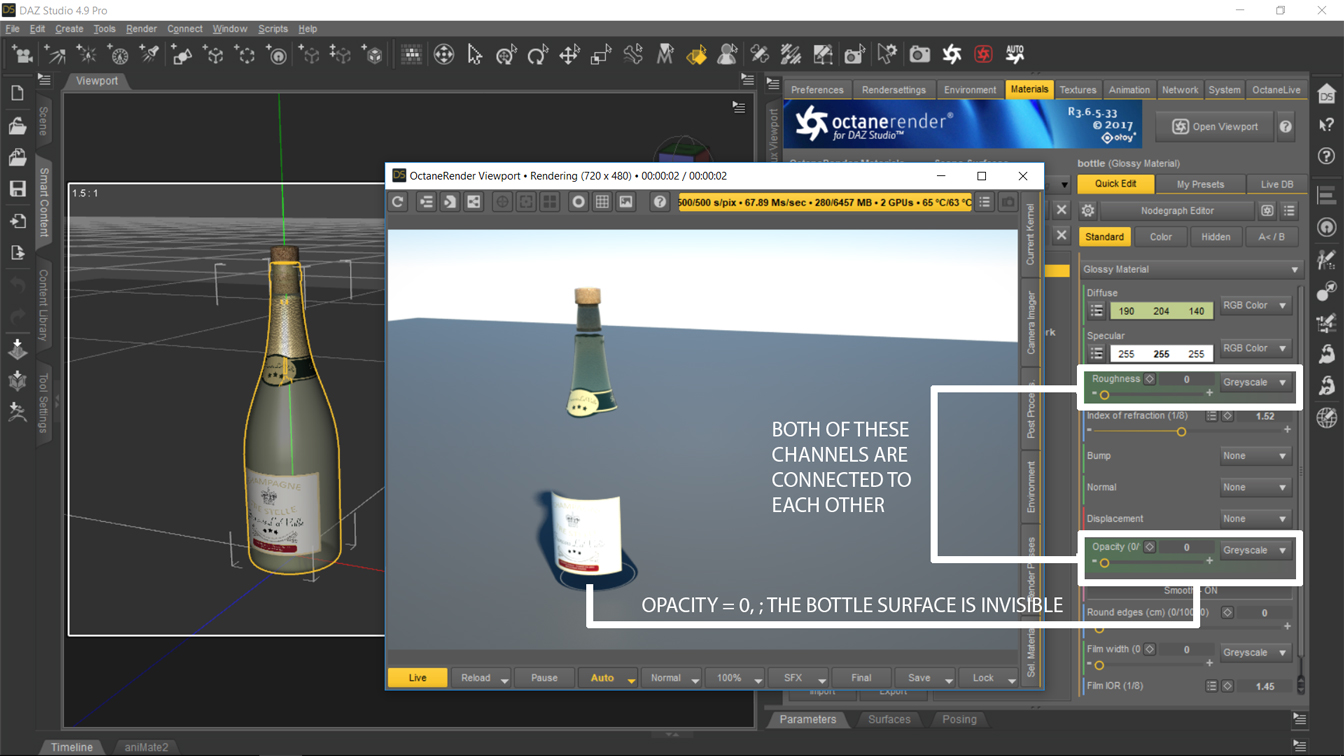Open the Roughness Greyscale dropdown

pyautogui.click(x=1255, y=382)
